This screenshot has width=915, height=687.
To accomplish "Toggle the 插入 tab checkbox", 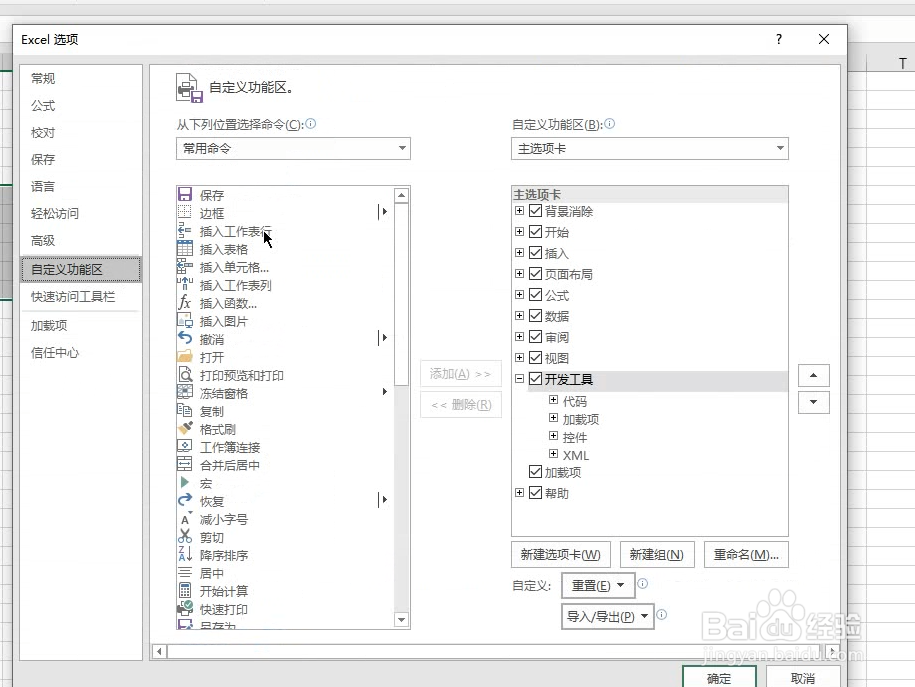I will [x=535, y=253].
